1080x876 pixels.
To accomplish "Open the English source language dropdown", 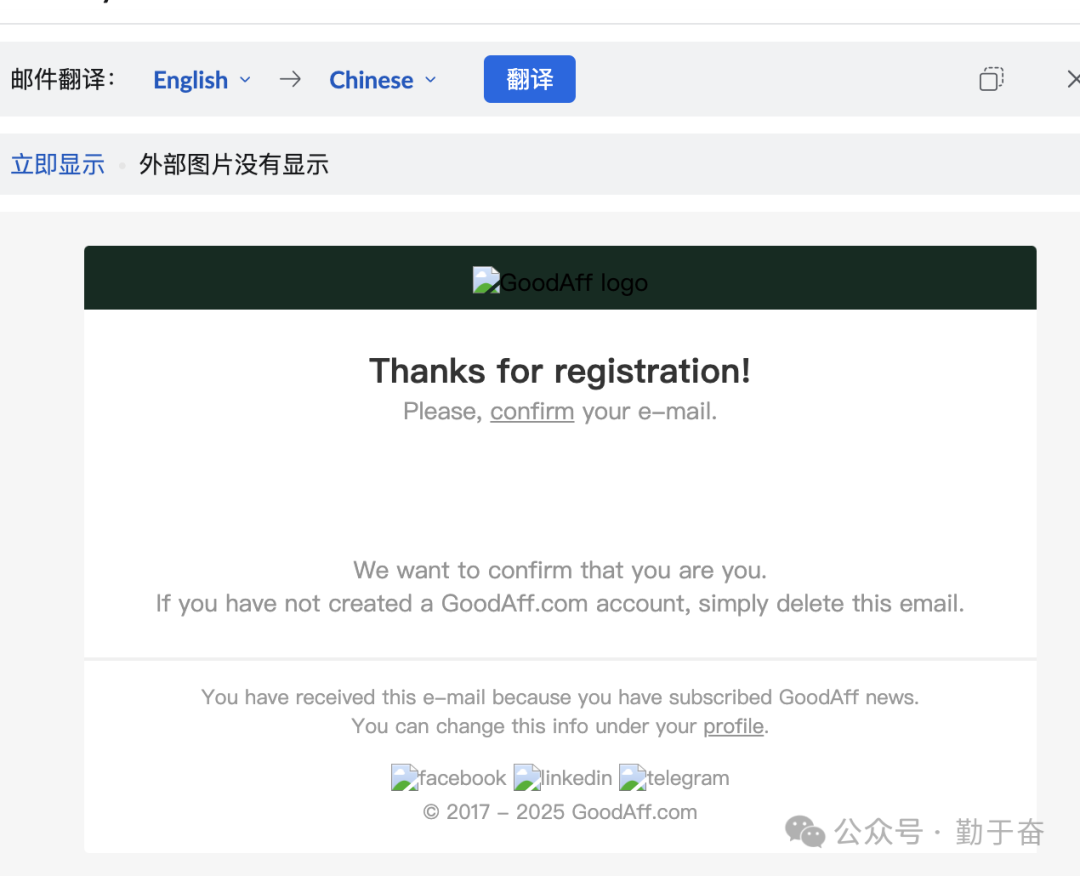I will 202,80.
